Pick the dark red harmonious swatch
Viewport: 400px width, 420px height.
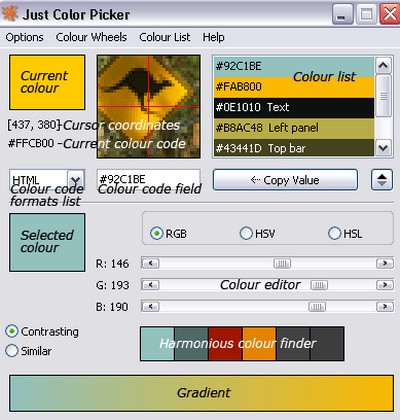225,344
